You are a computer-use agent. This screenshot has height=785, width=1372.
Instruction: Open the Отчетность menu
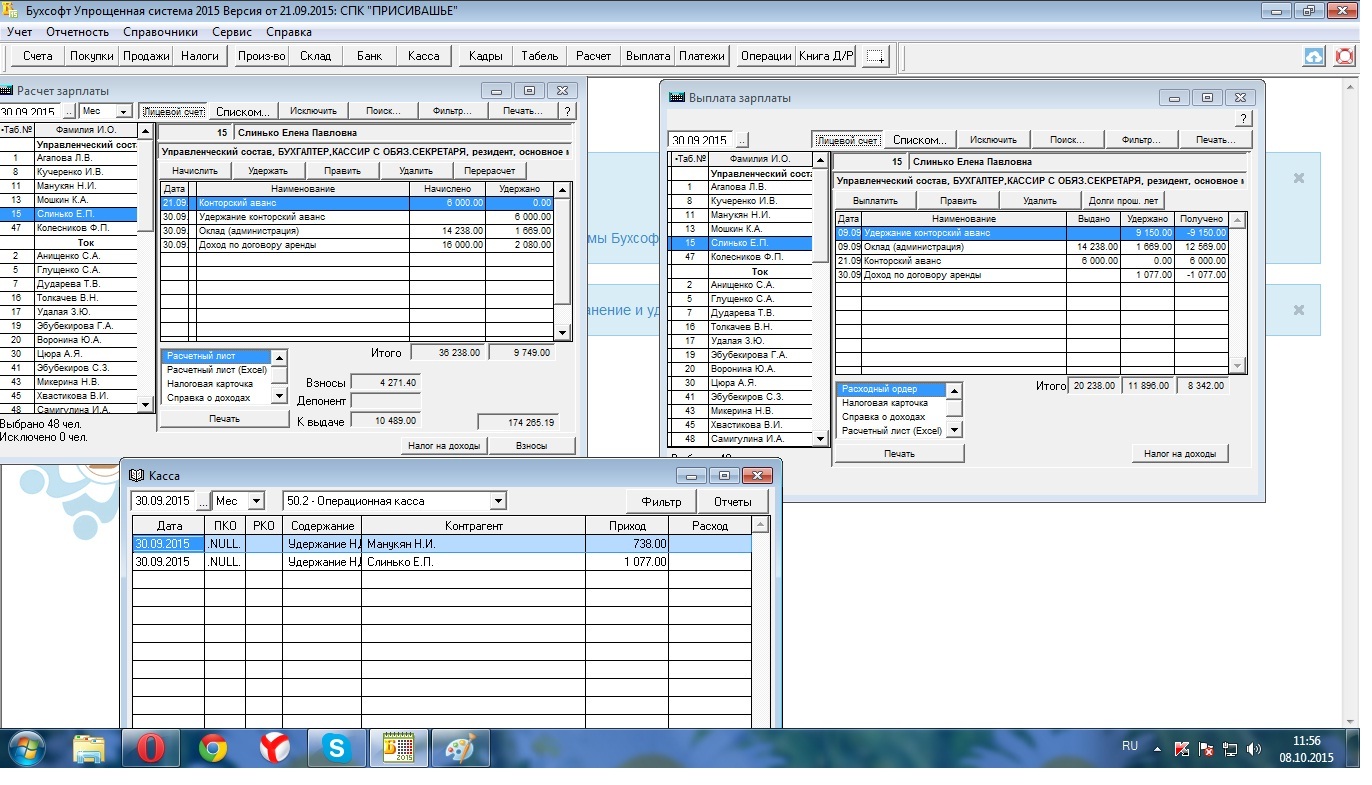click(x=77, y=32)
